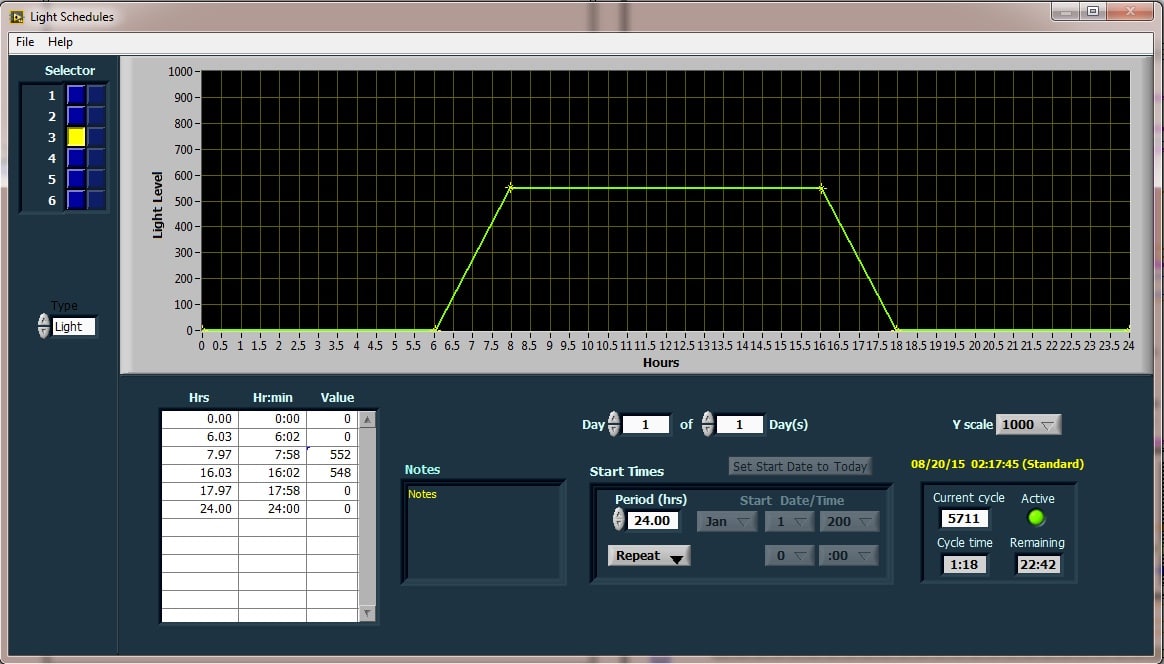This screenshot has height=664, width=1164.
Task: Click graph point at hour 6 baseline
Action: 435,329
